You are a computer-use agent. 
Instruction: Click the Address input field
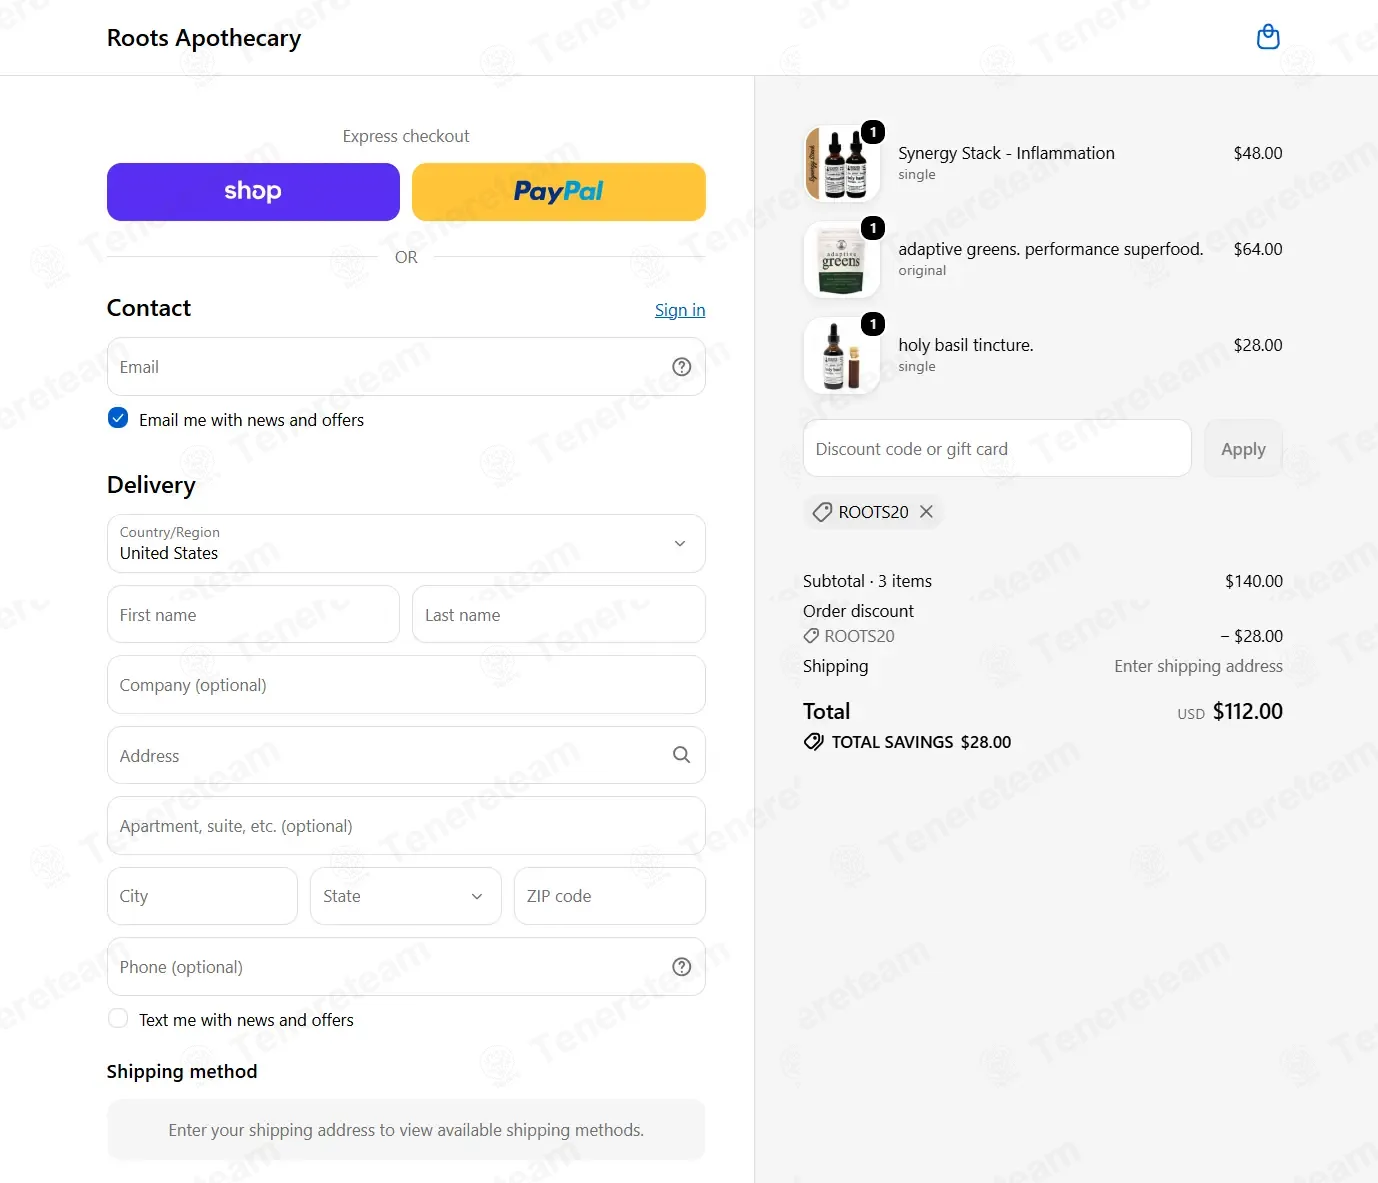point(406,755)
